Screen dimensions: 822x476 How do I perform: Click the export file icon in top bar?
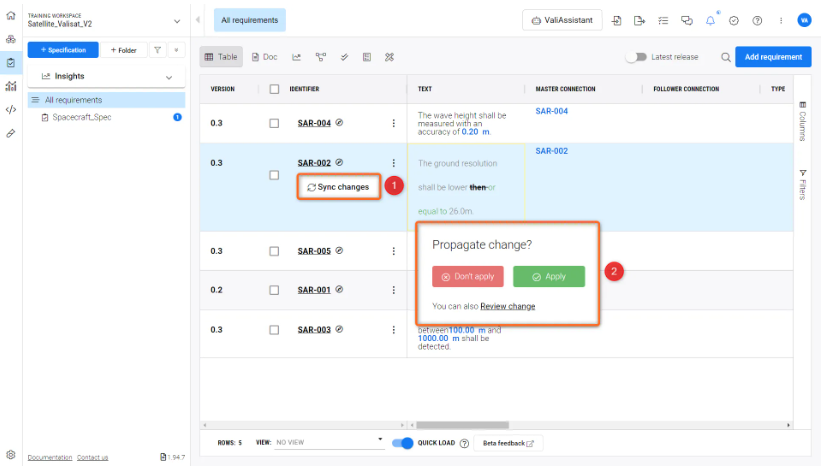tap(640, 20)
